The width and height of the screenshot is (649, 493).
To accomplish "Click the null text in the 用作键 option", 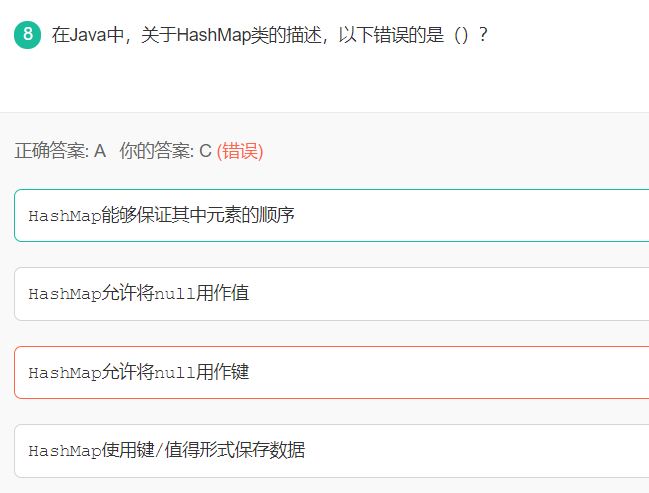I will point(174,373).
